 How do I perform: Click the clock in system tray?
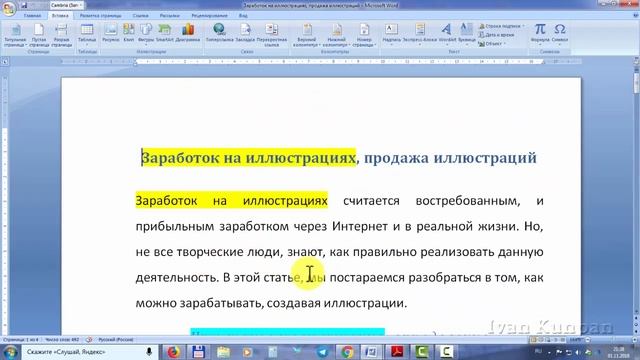619,352
